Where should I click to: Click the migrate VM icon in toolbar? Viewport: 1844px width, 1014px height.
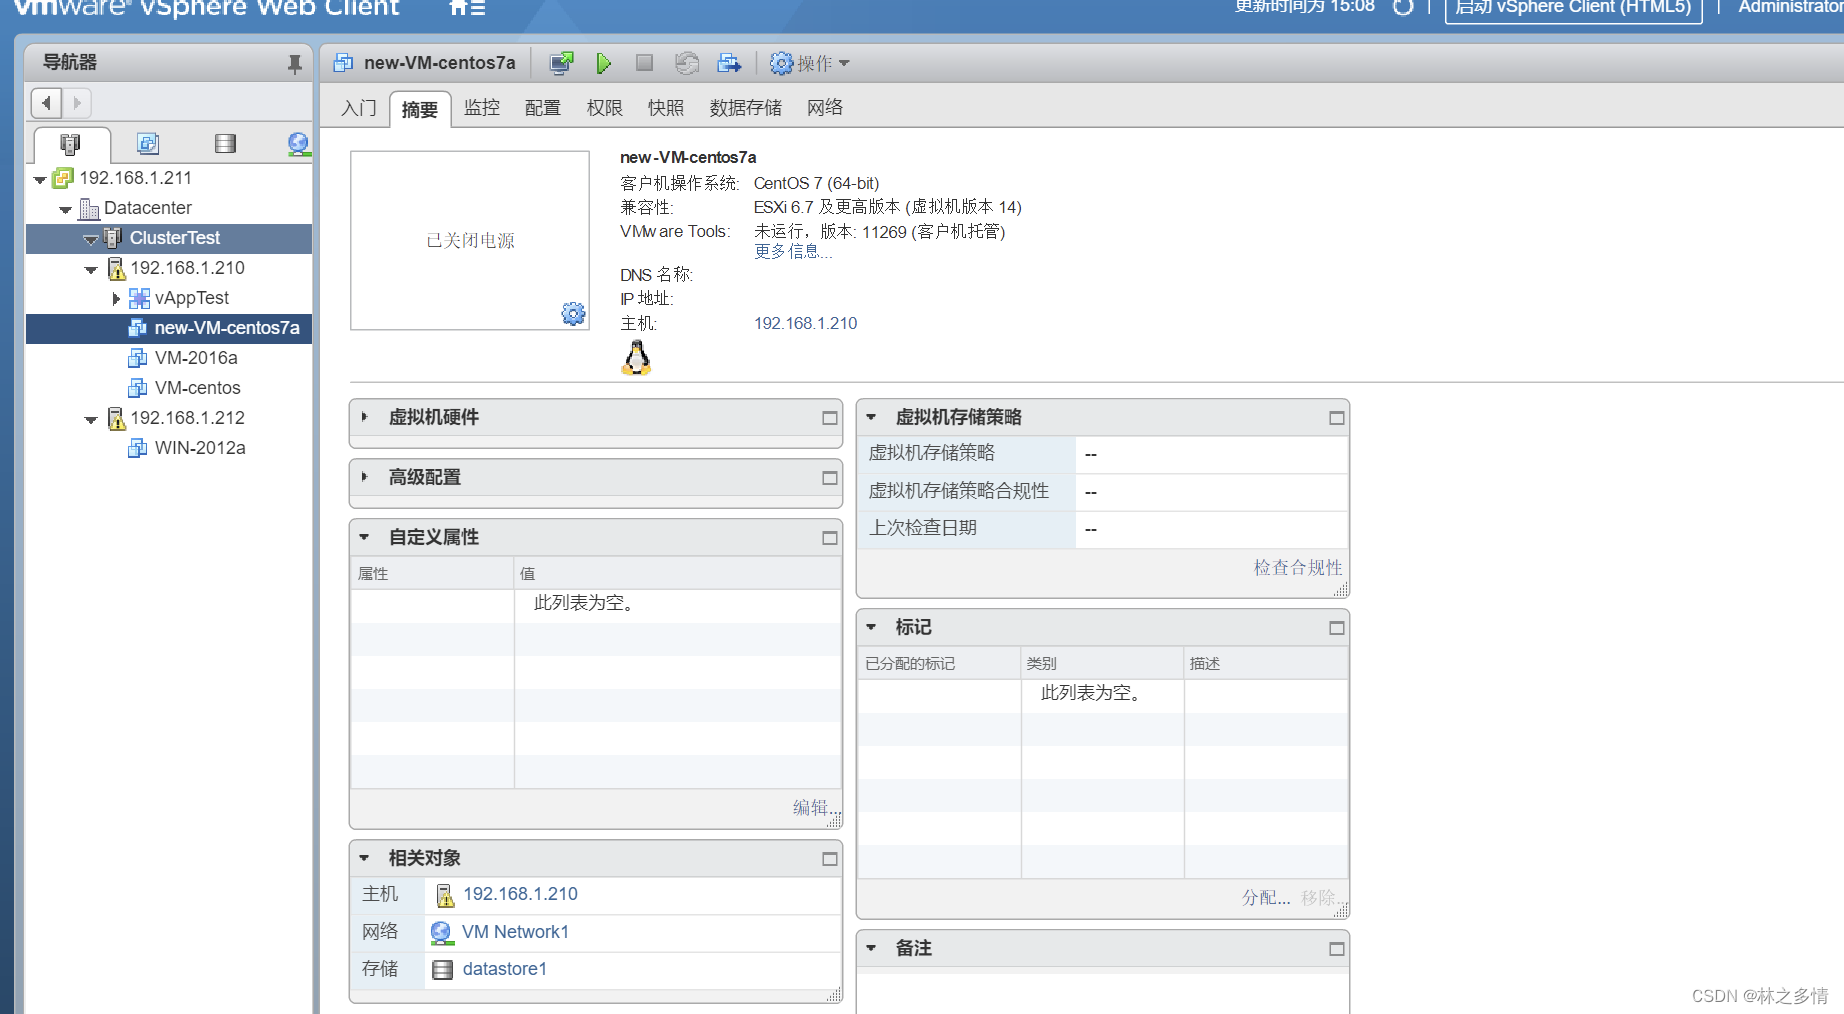tap(729, 63)
